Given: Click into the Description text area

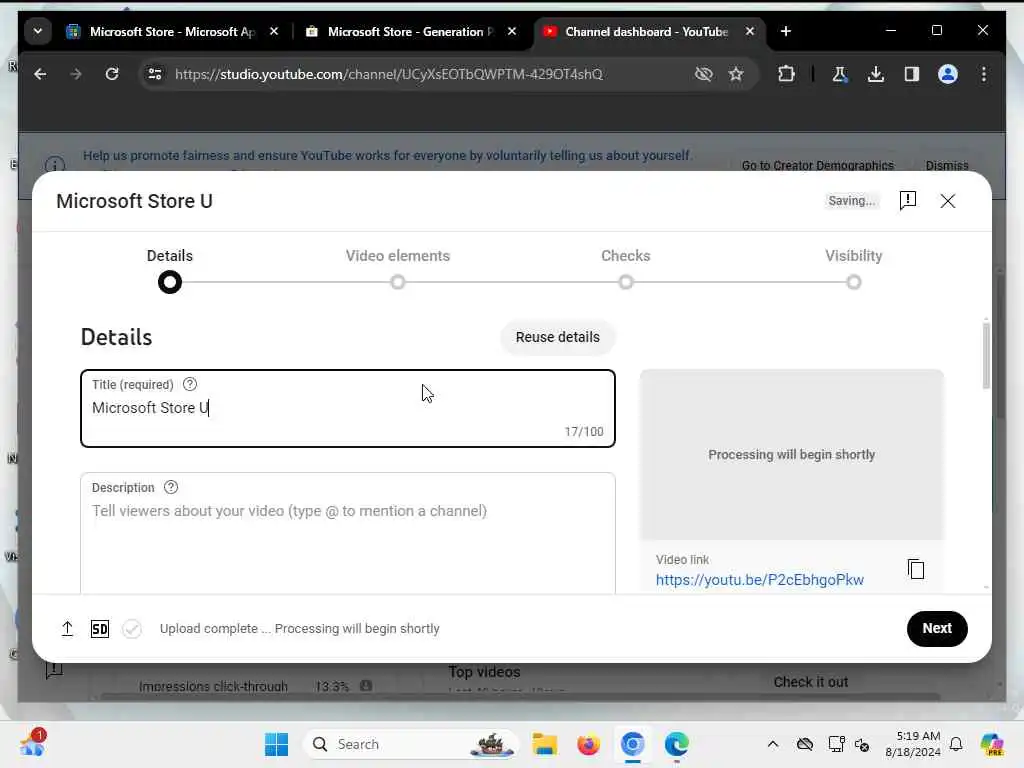Looking at the screenshot, I should pos(348,533).
